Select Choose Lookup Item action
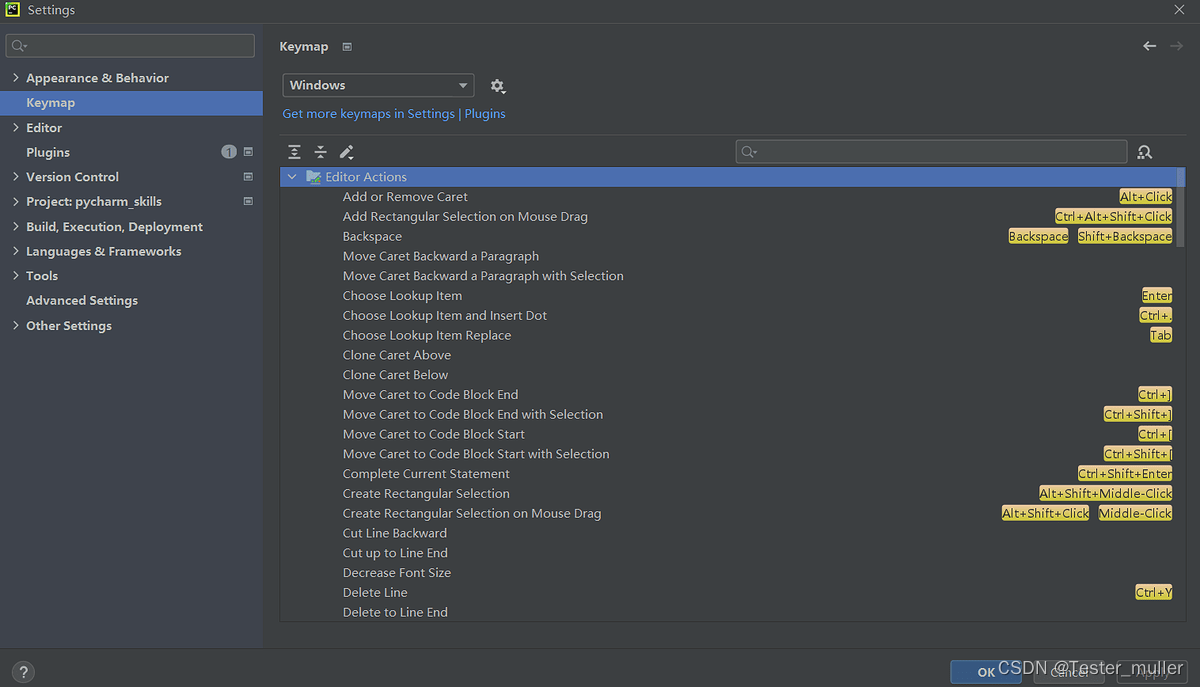This screenshot has width=1200, height=687. 402,296
